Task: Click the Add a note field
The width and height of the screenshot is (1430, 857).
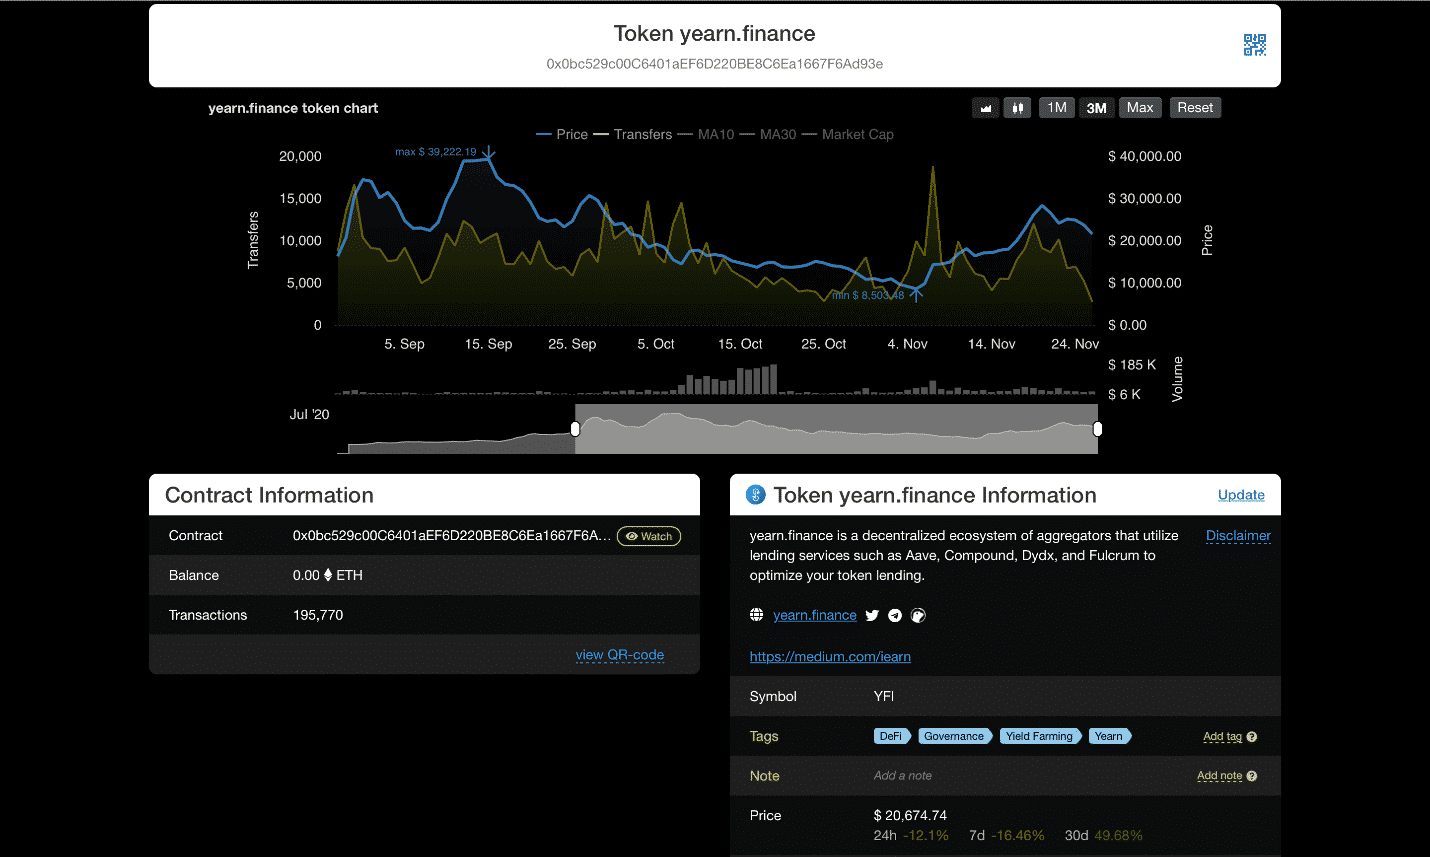Action: pyautogui.click(x=903, y=776)
